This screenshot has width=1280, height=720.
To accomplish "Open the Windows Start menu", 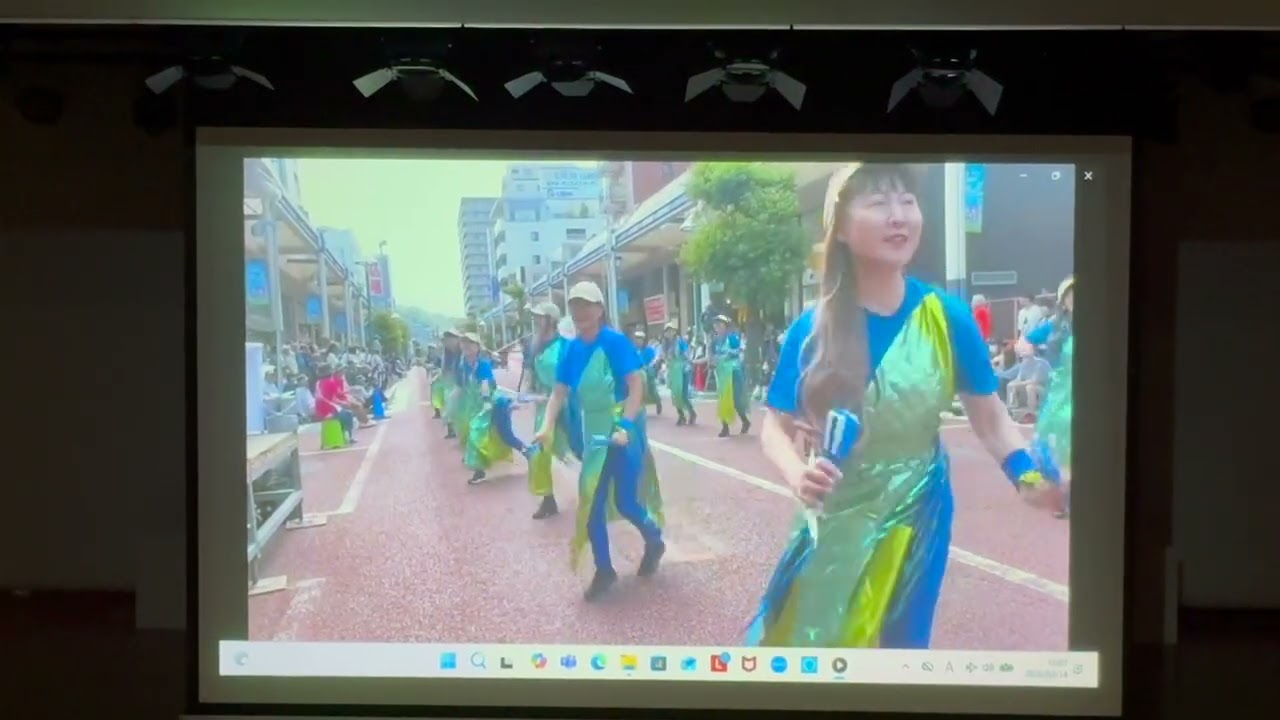I will pyautogui.click(x=448, y=661).
